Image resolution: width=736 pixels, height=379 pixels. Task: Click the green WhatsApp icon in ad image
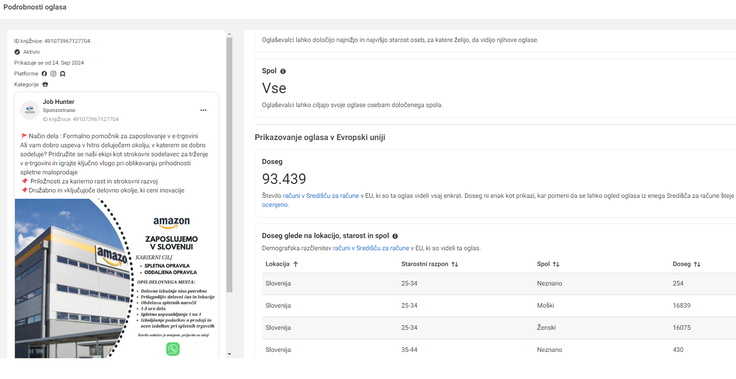pos(173,349)
